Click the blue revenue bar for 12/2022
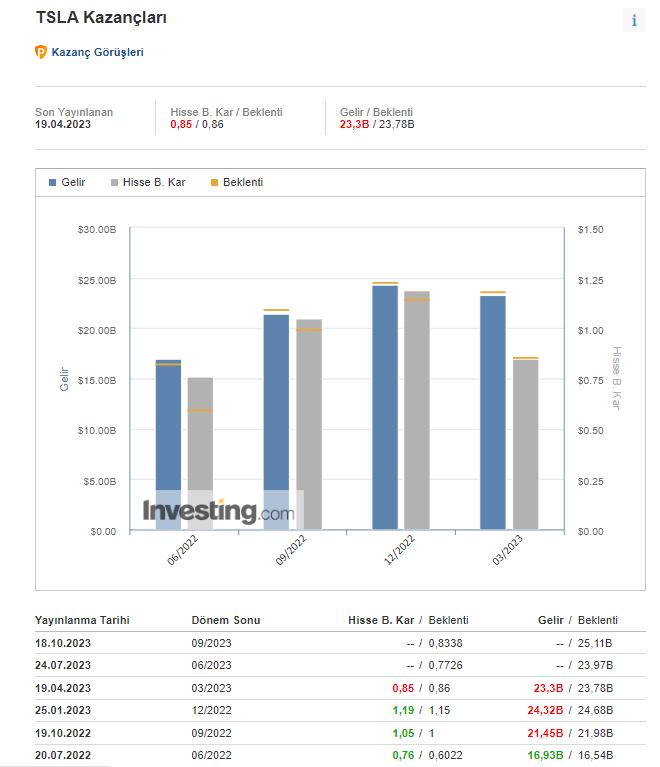This screenshot has height=767, width=660. point(385,407)
